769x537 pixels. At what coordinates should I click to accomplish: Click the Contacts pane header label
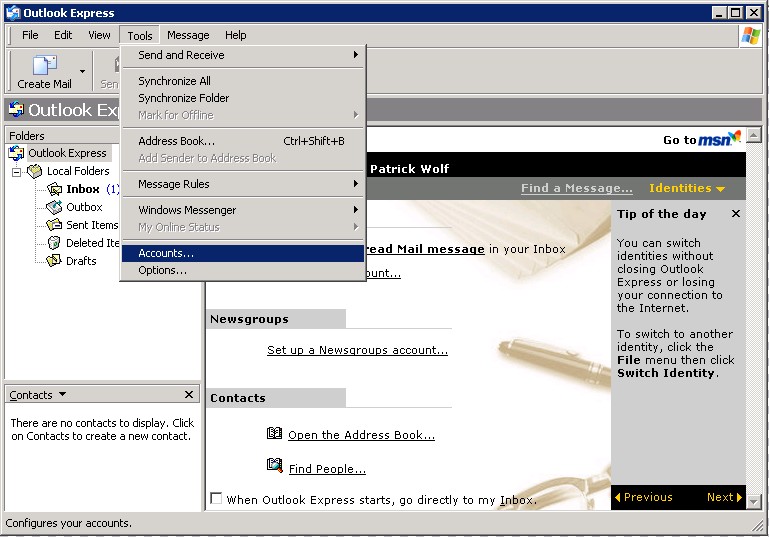pos(31,395)
